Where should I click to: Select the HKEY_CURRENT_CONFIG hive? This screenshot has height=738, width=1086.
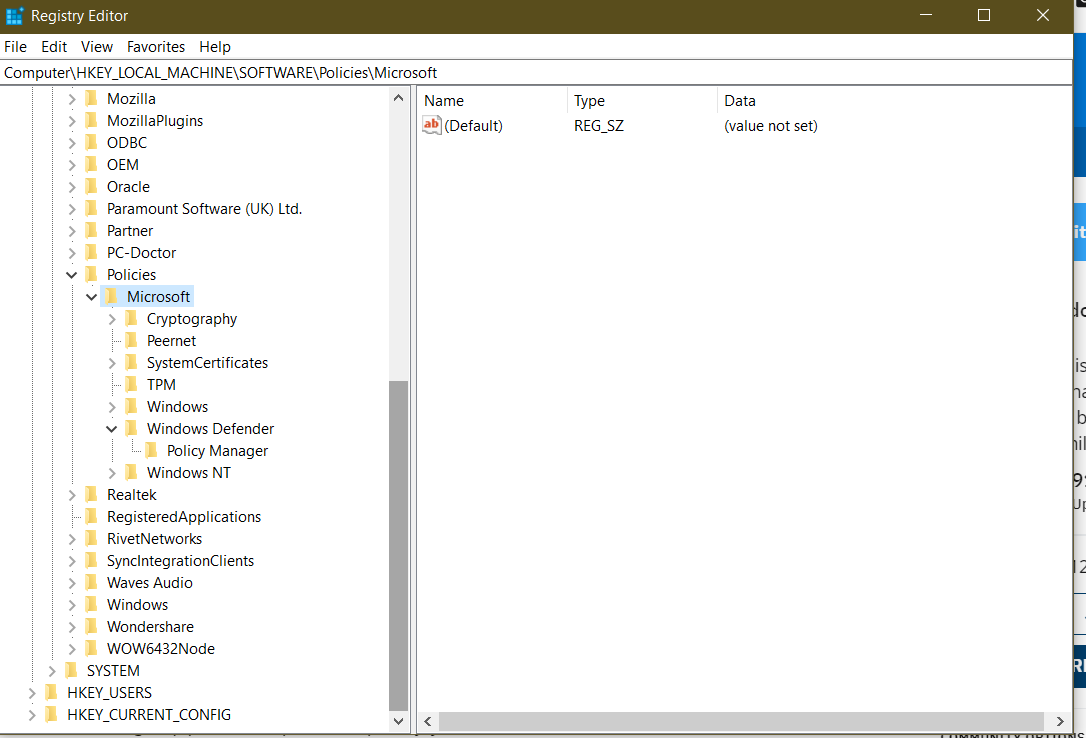pyautogui.click(x=149, y=715)
